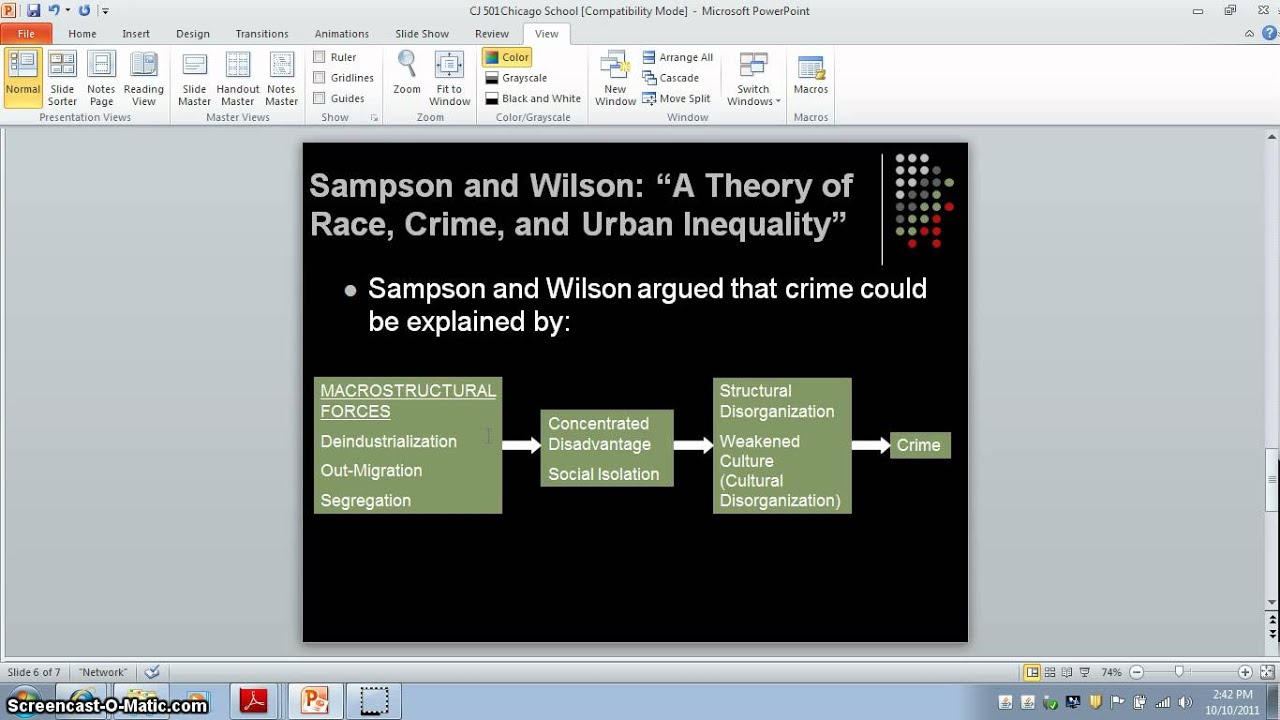Fit slide to current window in status bar

[1266, 672]
